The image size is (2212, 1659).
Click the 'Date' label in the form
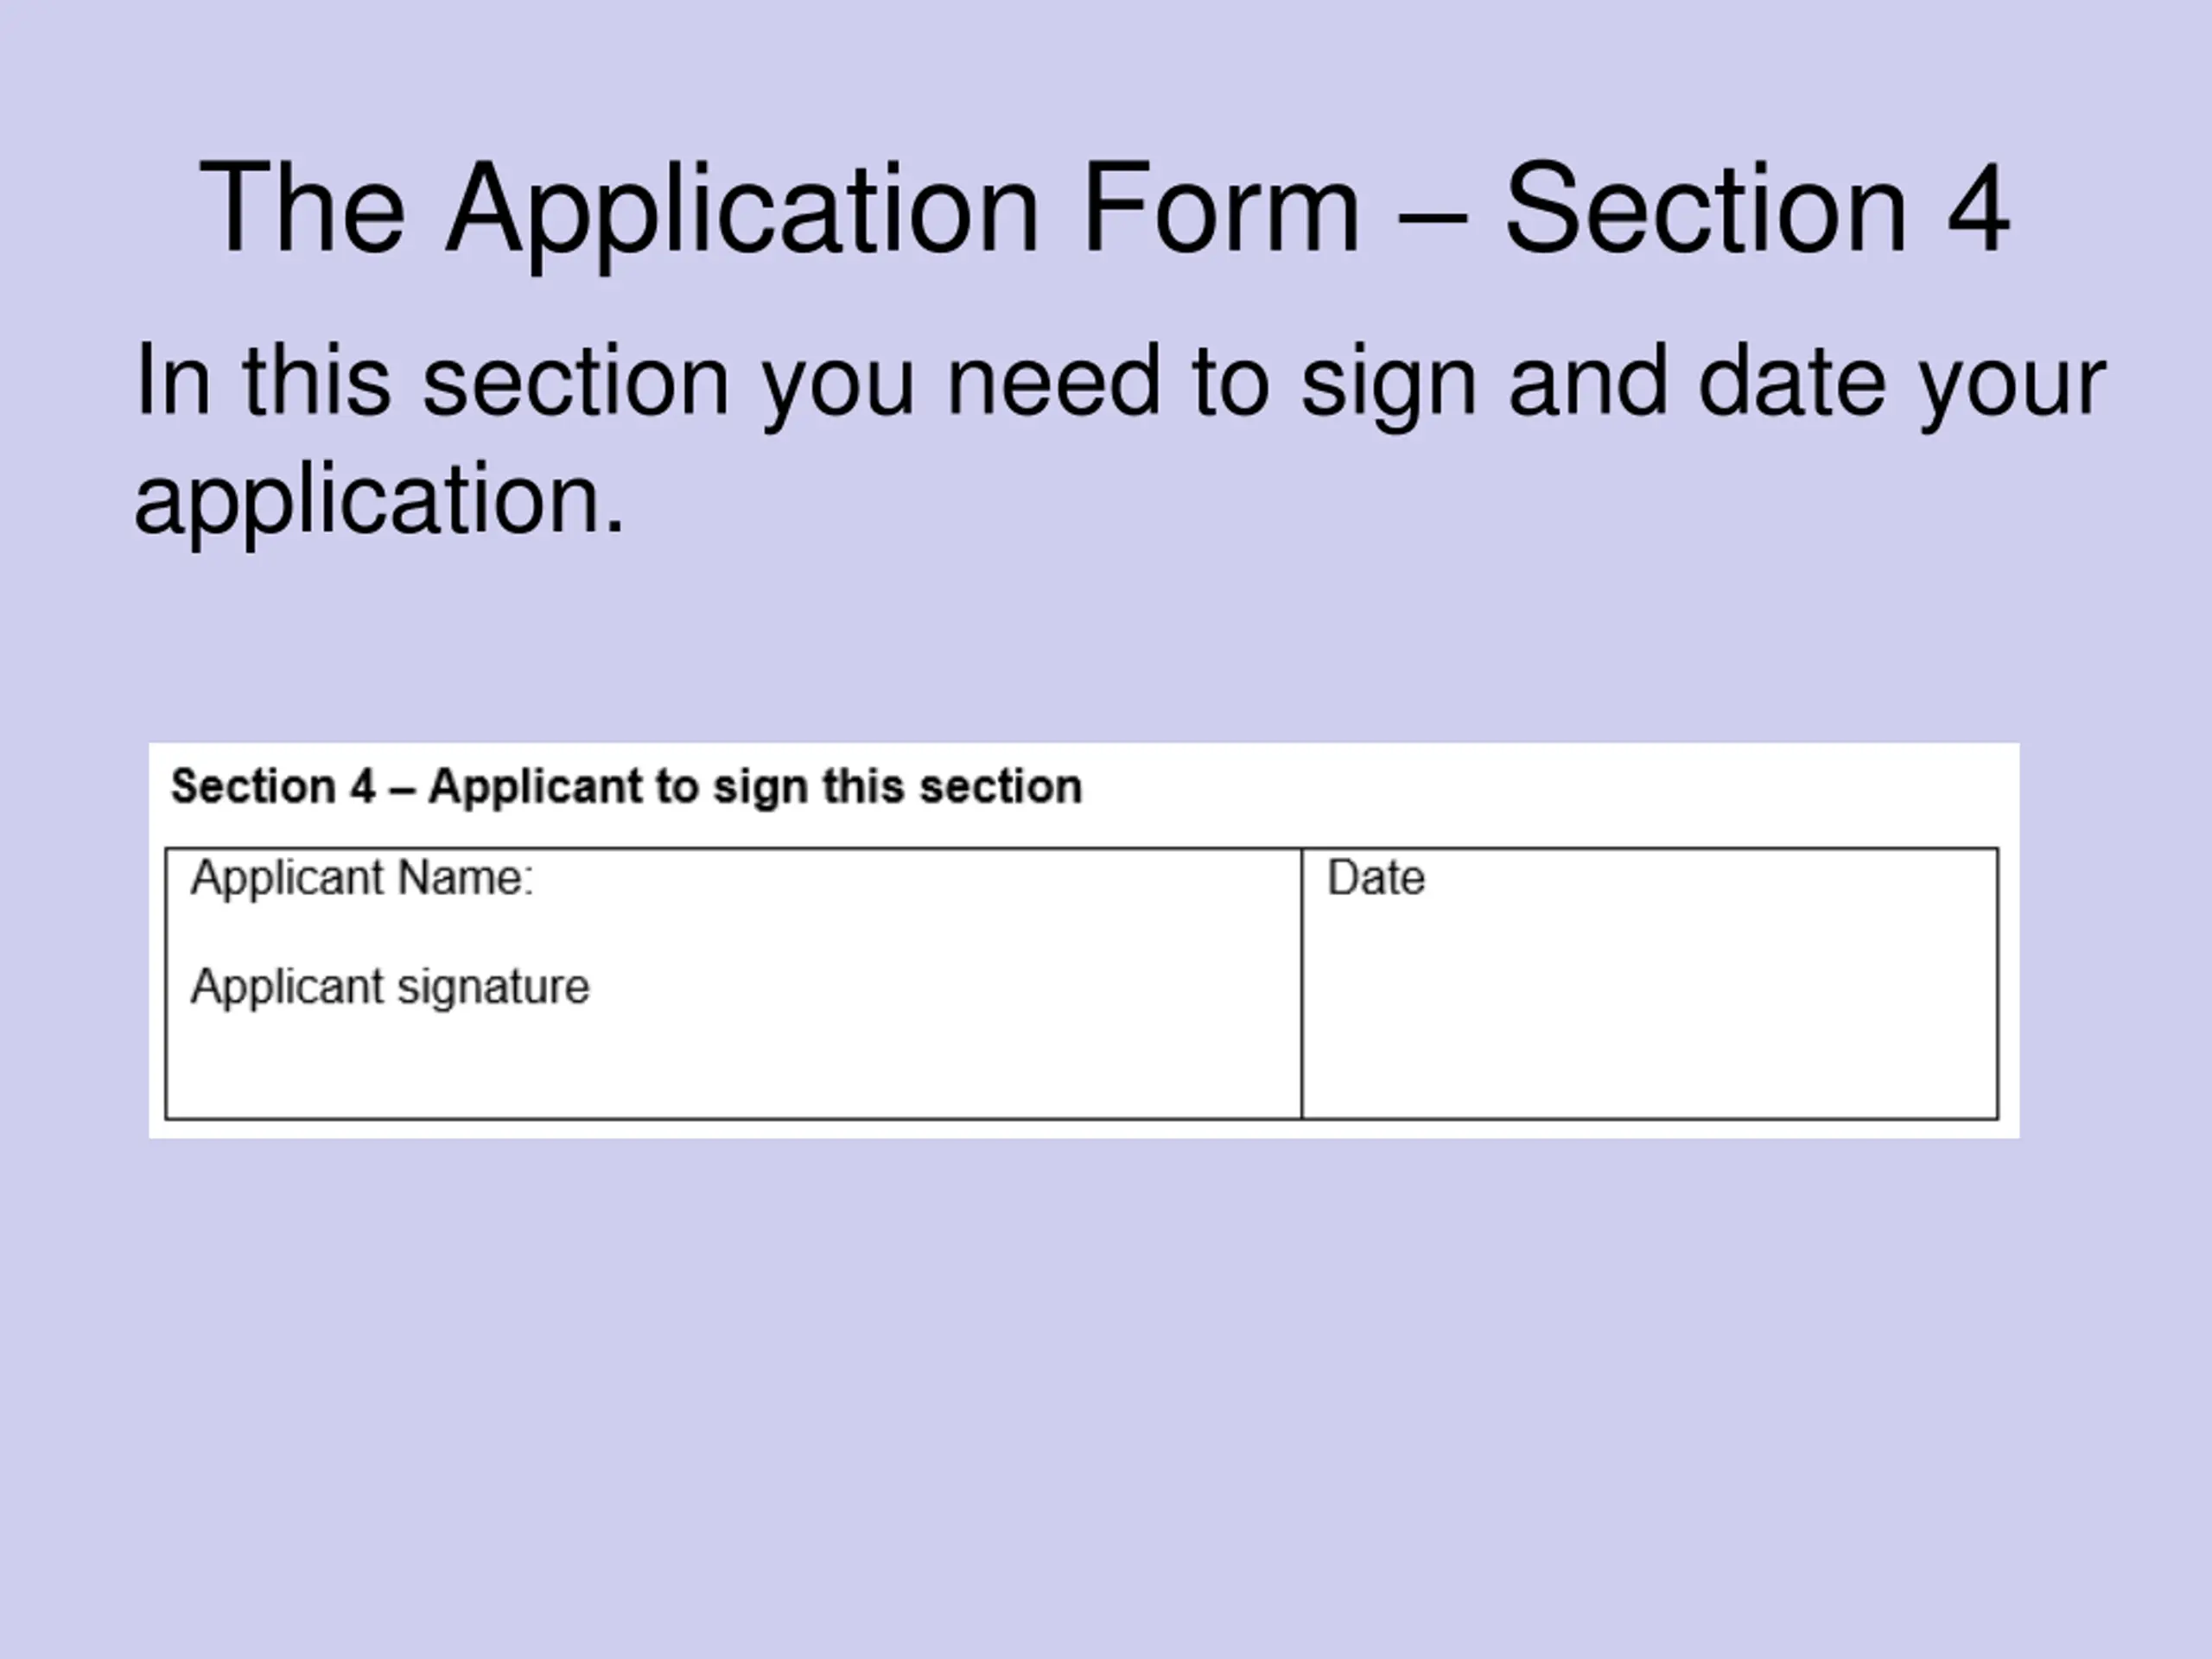click(1375, 879)
